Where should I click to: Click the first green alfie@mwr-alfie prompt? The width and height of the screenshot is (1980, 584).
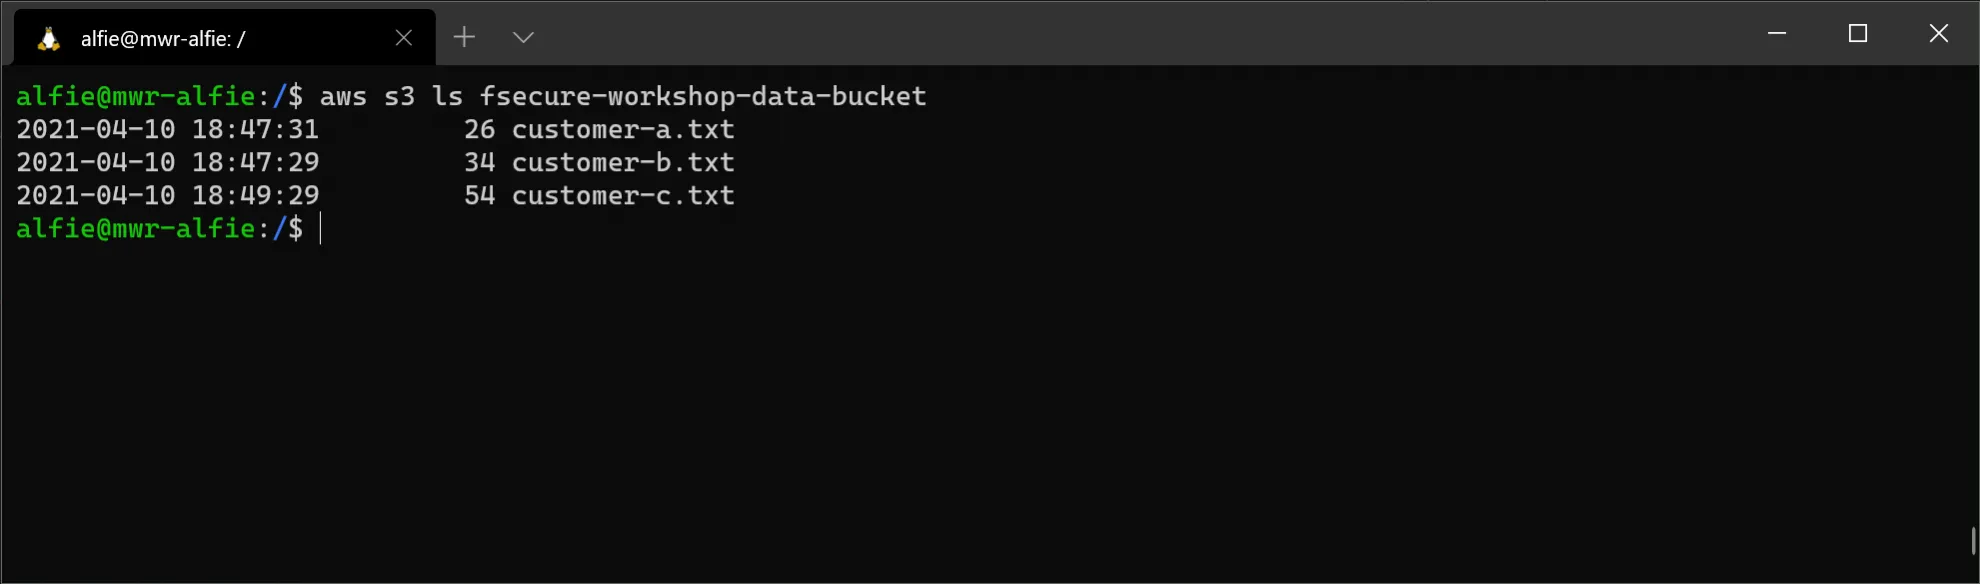(x=135, y=96)
